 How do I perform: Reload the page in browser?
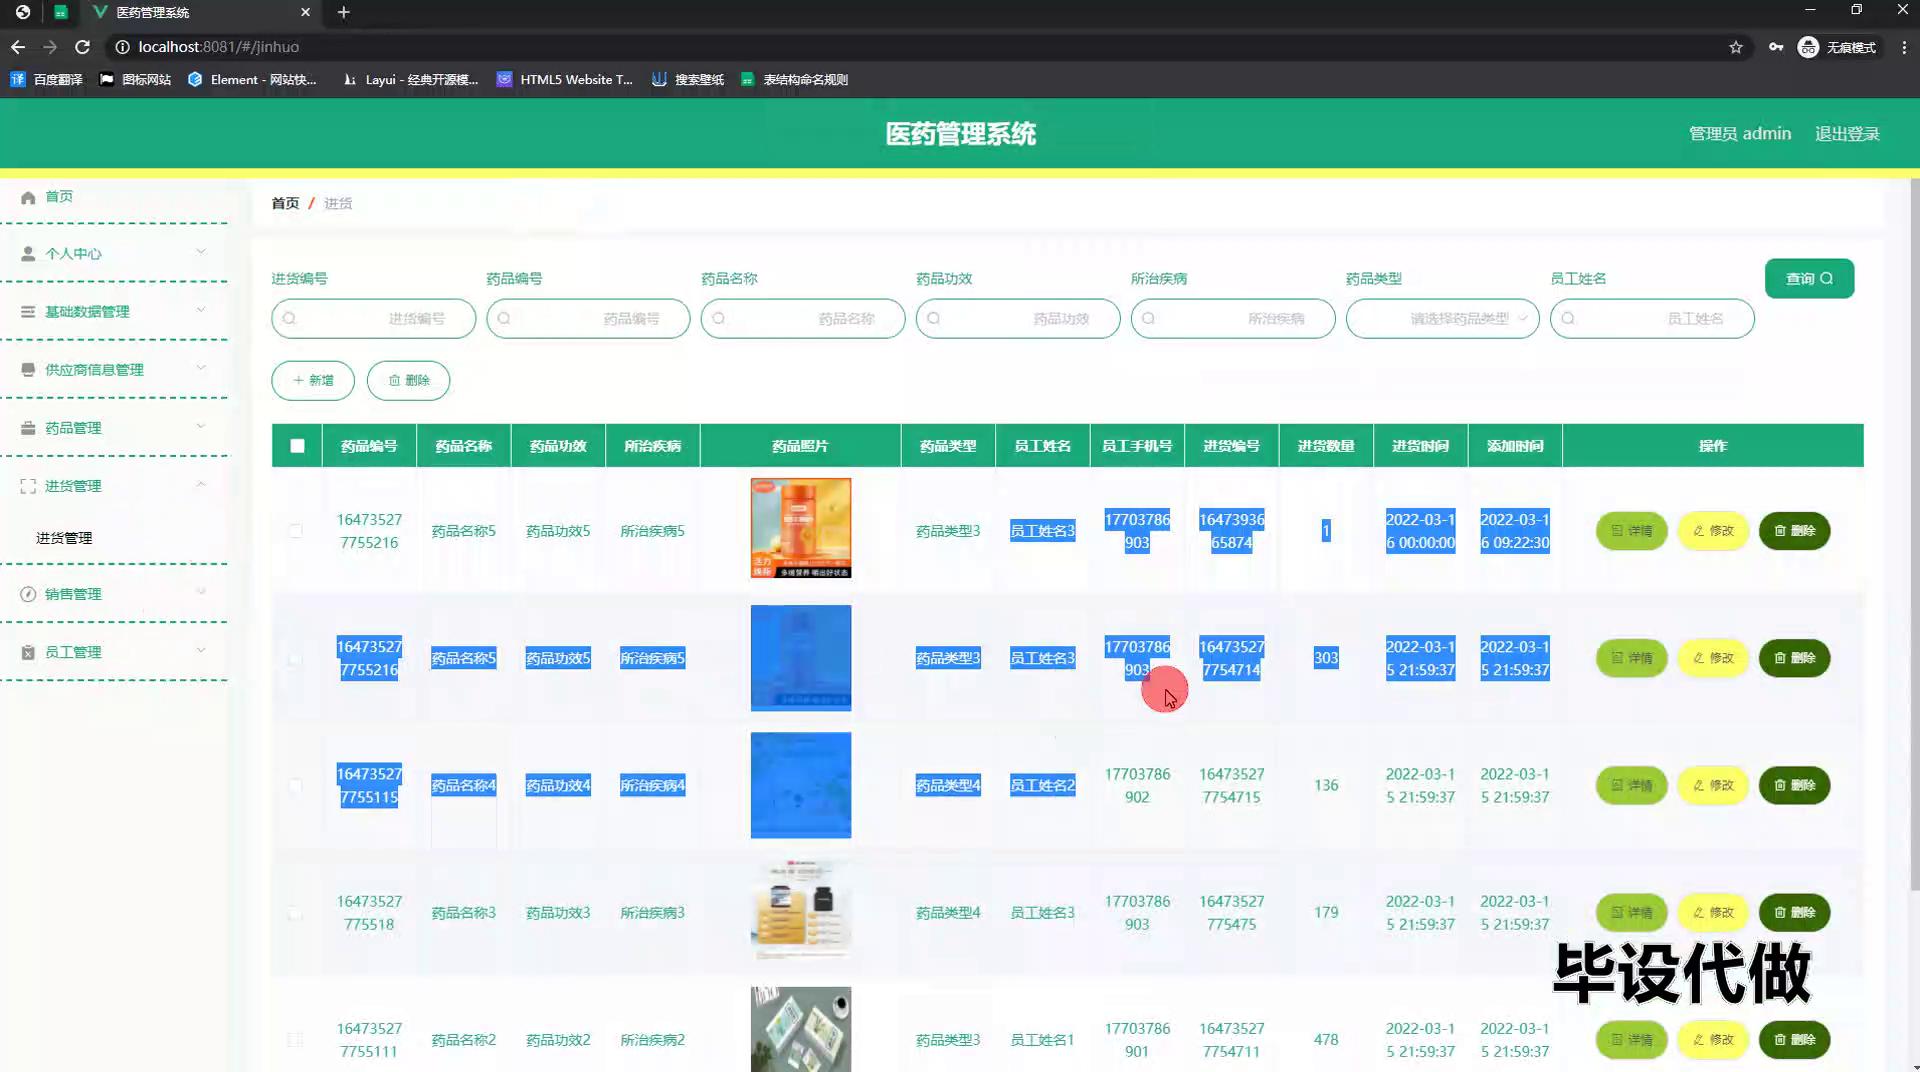click(82, 47)
